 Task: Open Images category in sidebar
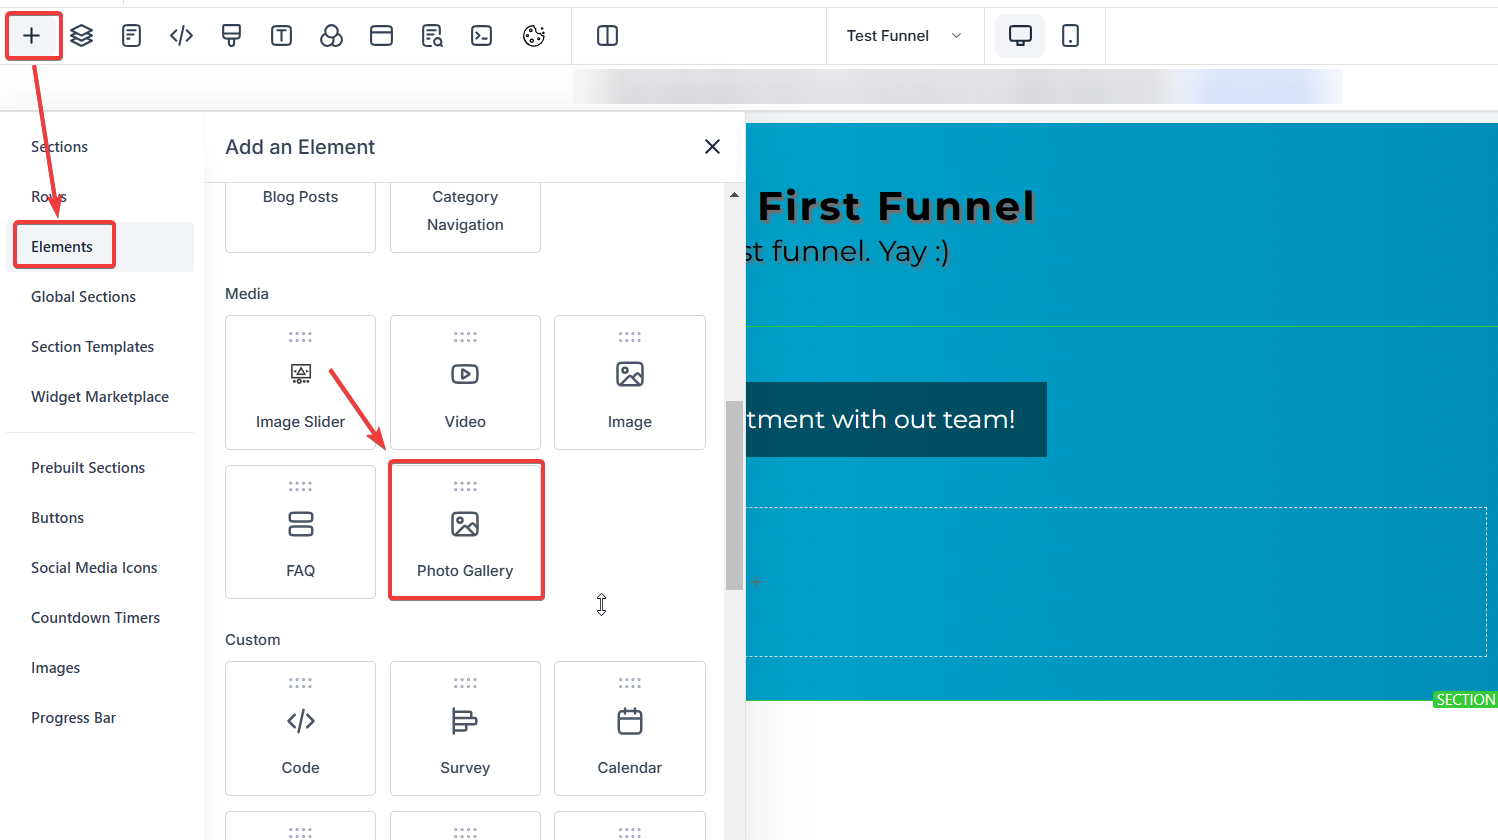(x=55, y=668)
